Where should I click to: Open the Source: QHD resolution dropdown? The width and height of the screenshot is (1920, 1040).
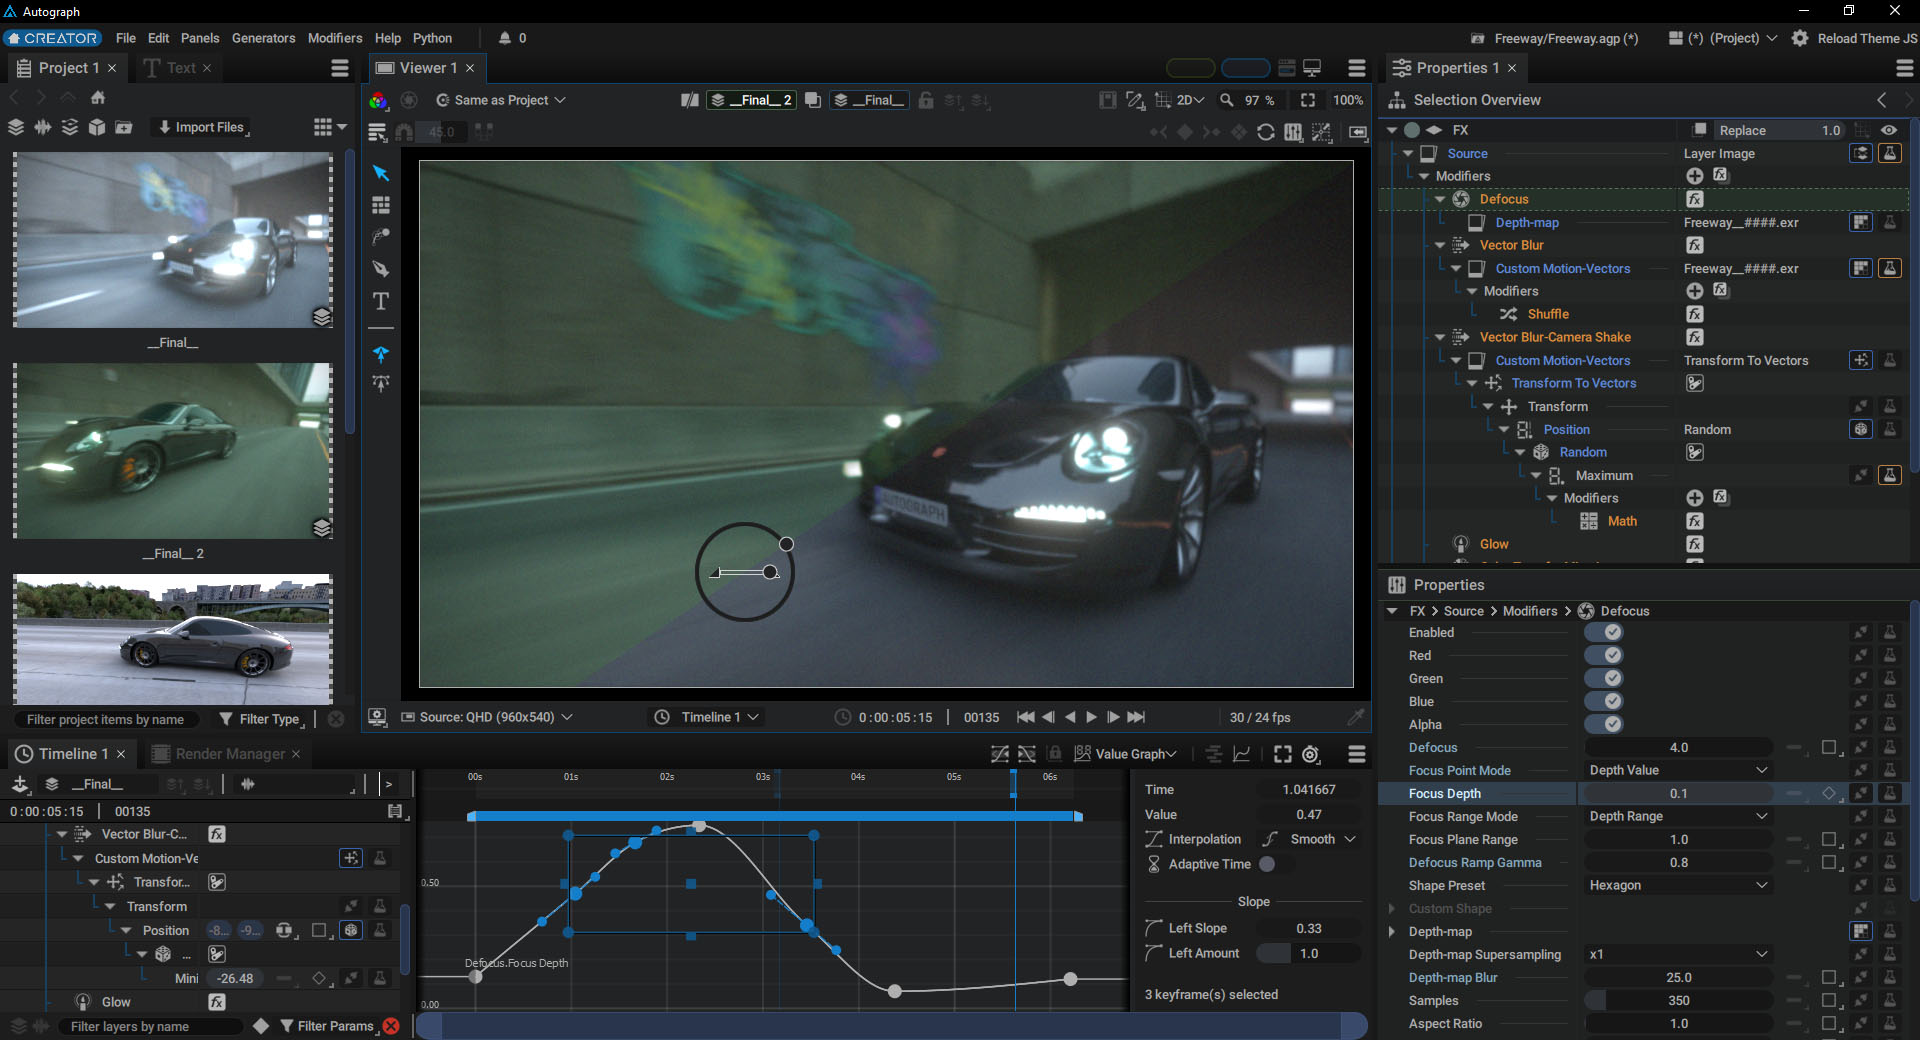(x=487, y=717)
